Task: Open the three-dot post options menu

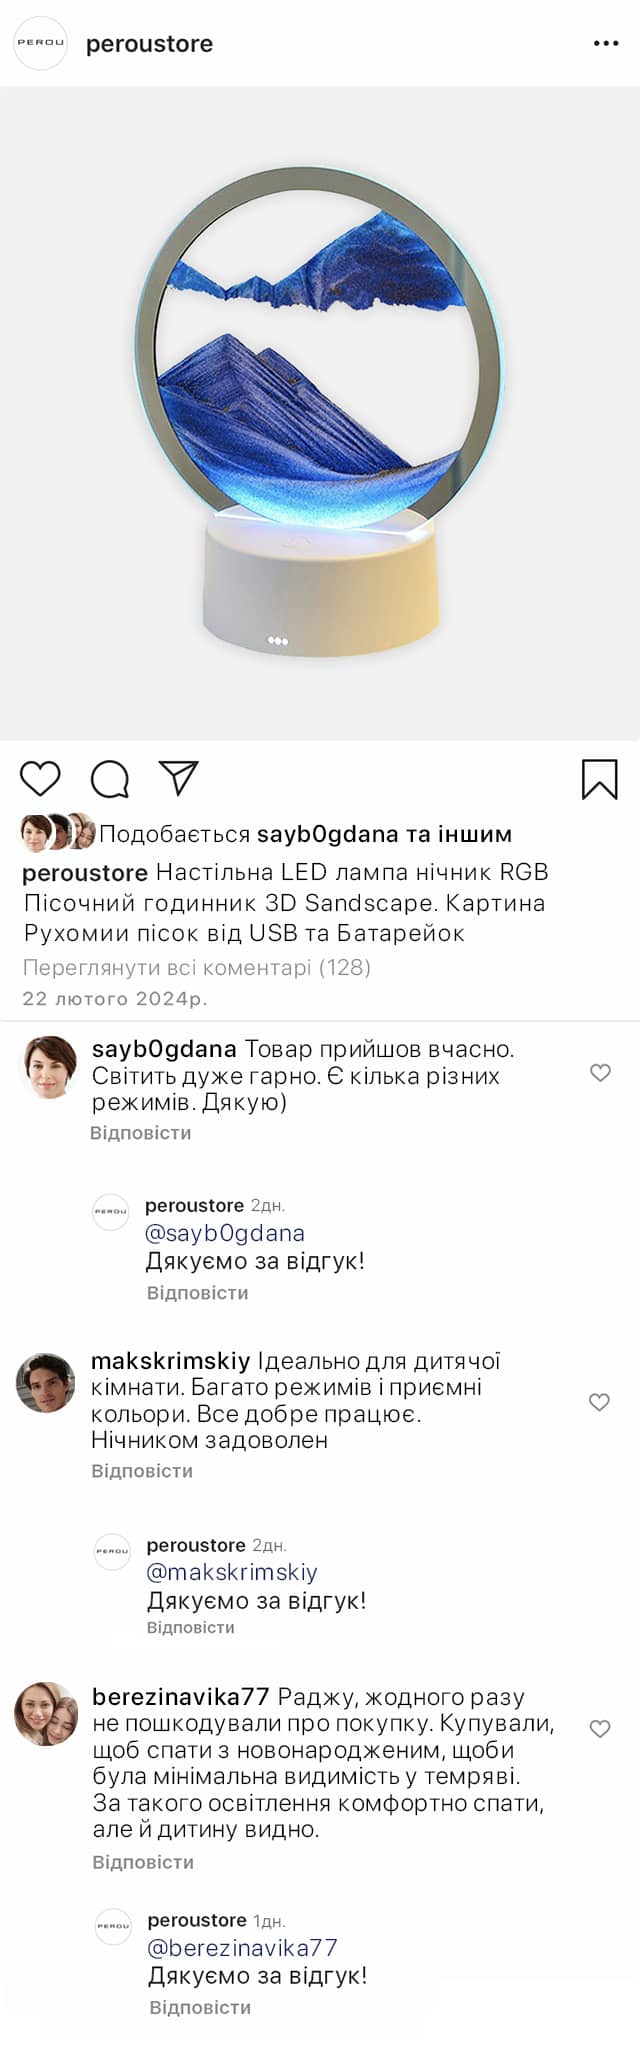Action: (606, 44)
